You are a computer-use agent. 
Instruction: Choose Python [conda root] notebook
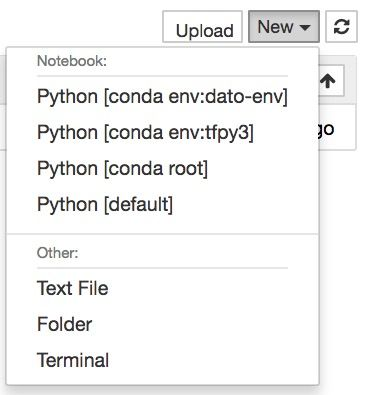[x=162, y=168]
